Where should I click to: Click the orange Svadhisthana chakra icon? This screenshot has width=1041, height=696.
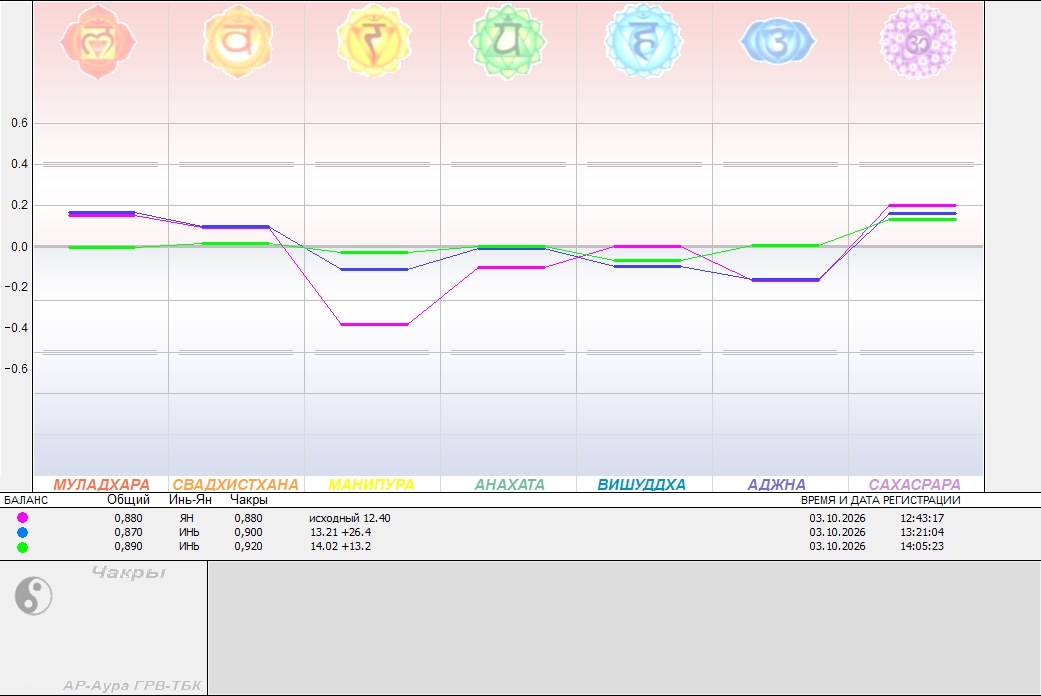point(238,41)
